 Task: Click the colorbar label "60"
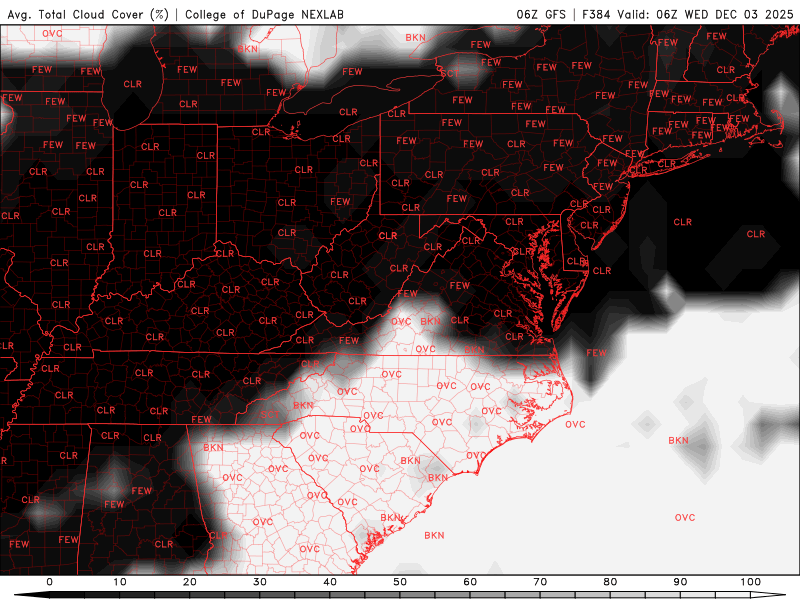470,582
